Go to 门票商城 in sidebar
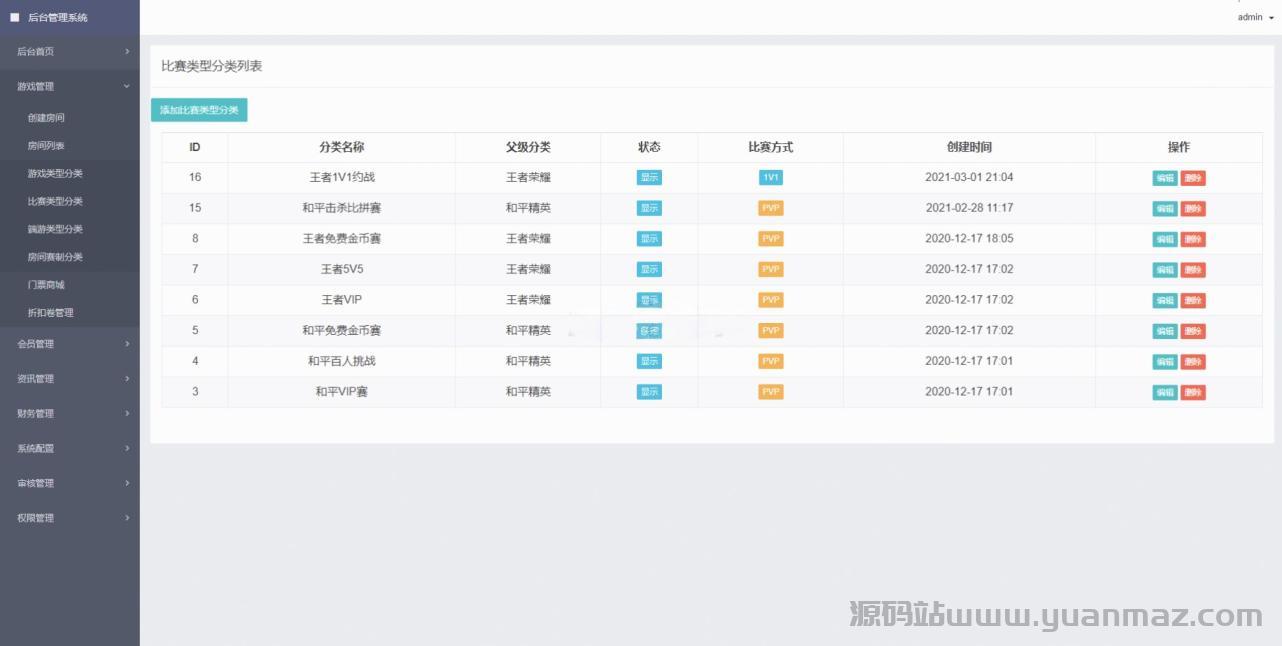Viewport: 1282px width, 646px height. pos(46,285)
